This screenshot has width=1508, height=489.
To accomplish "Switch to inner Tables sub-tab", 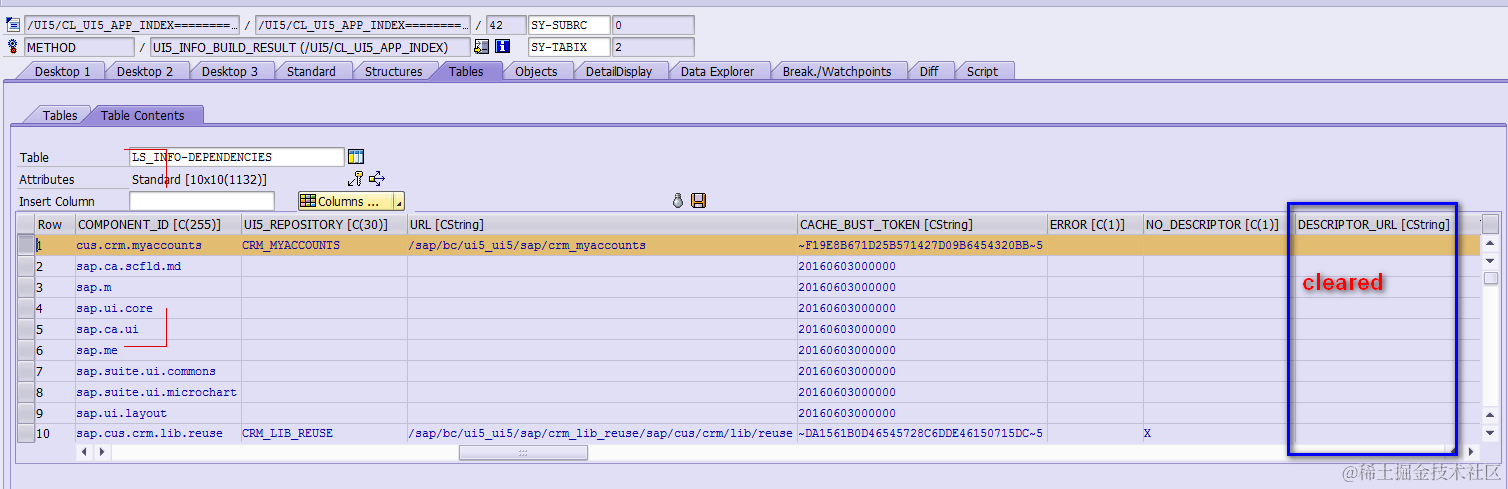I will coord(60,115).
